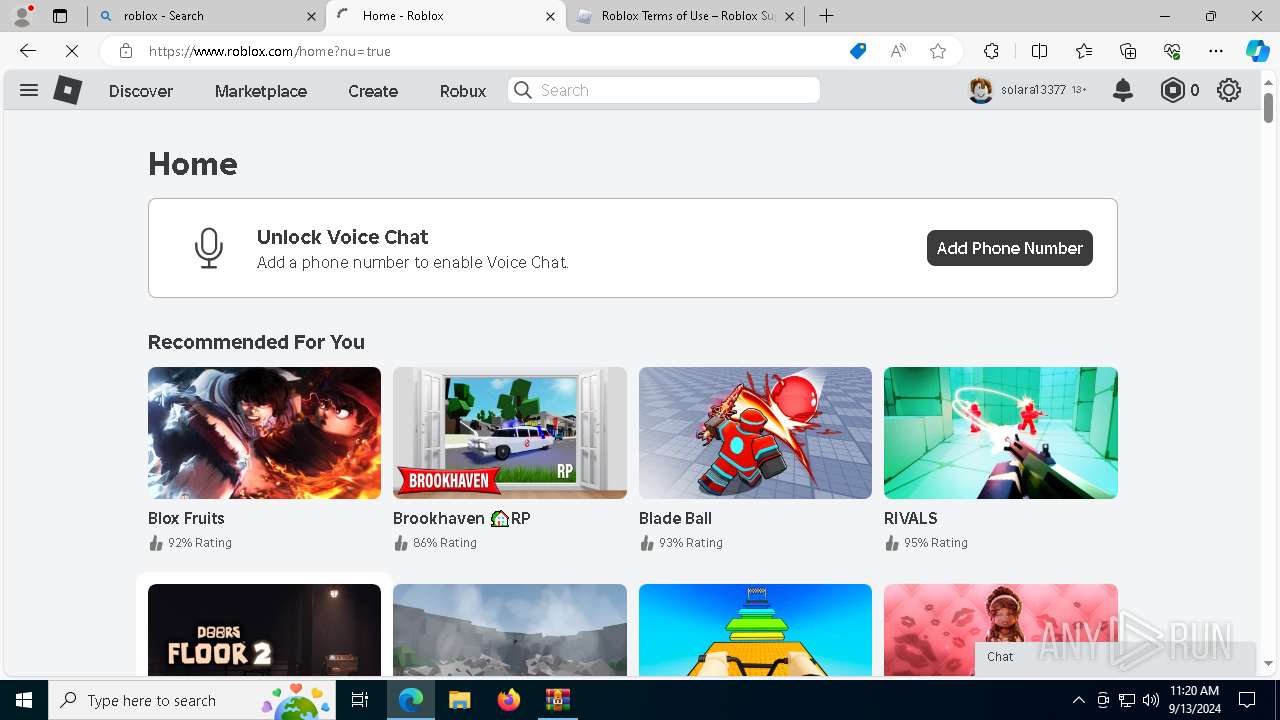Stop loading the page in Edge
The width and height of the screenshot is (1280, 720).
click(x=71, y=51)
